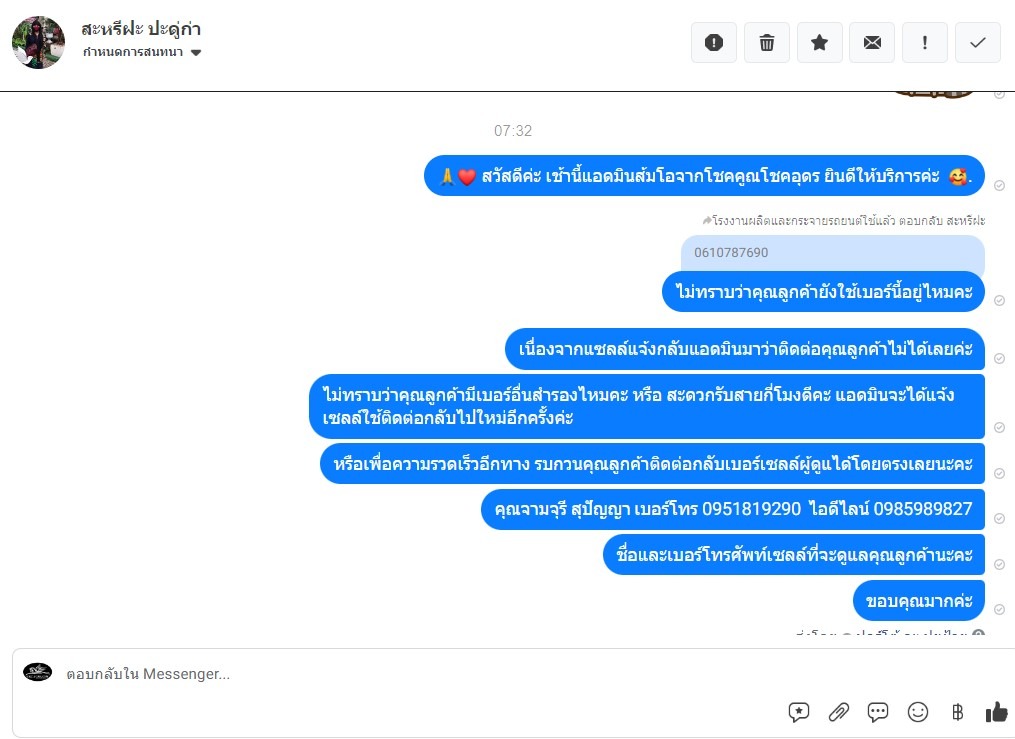Open saved replies speech bubble icon
The image size is (1015, 739).
(799, 712)
